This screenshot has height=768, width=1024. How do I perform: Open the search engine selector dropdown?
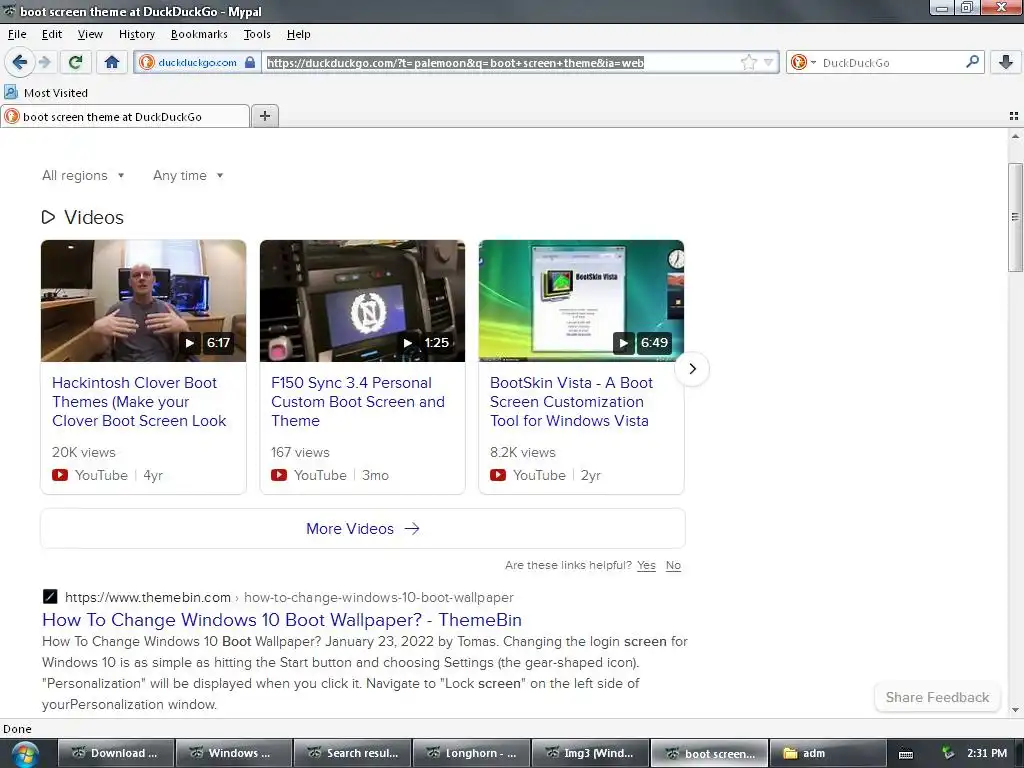coord(803,62)
